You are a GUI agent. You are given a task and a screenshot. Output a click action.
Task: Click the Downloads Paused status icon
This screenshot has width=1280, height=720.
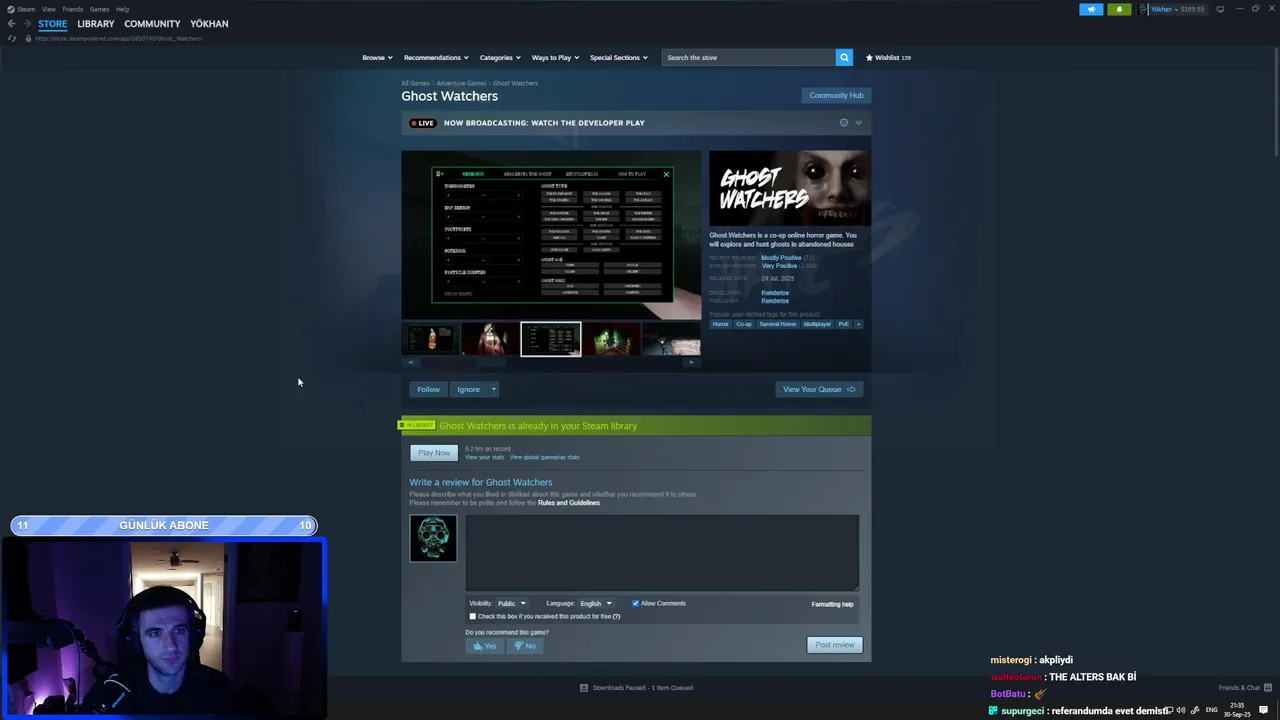click(584, 687)
